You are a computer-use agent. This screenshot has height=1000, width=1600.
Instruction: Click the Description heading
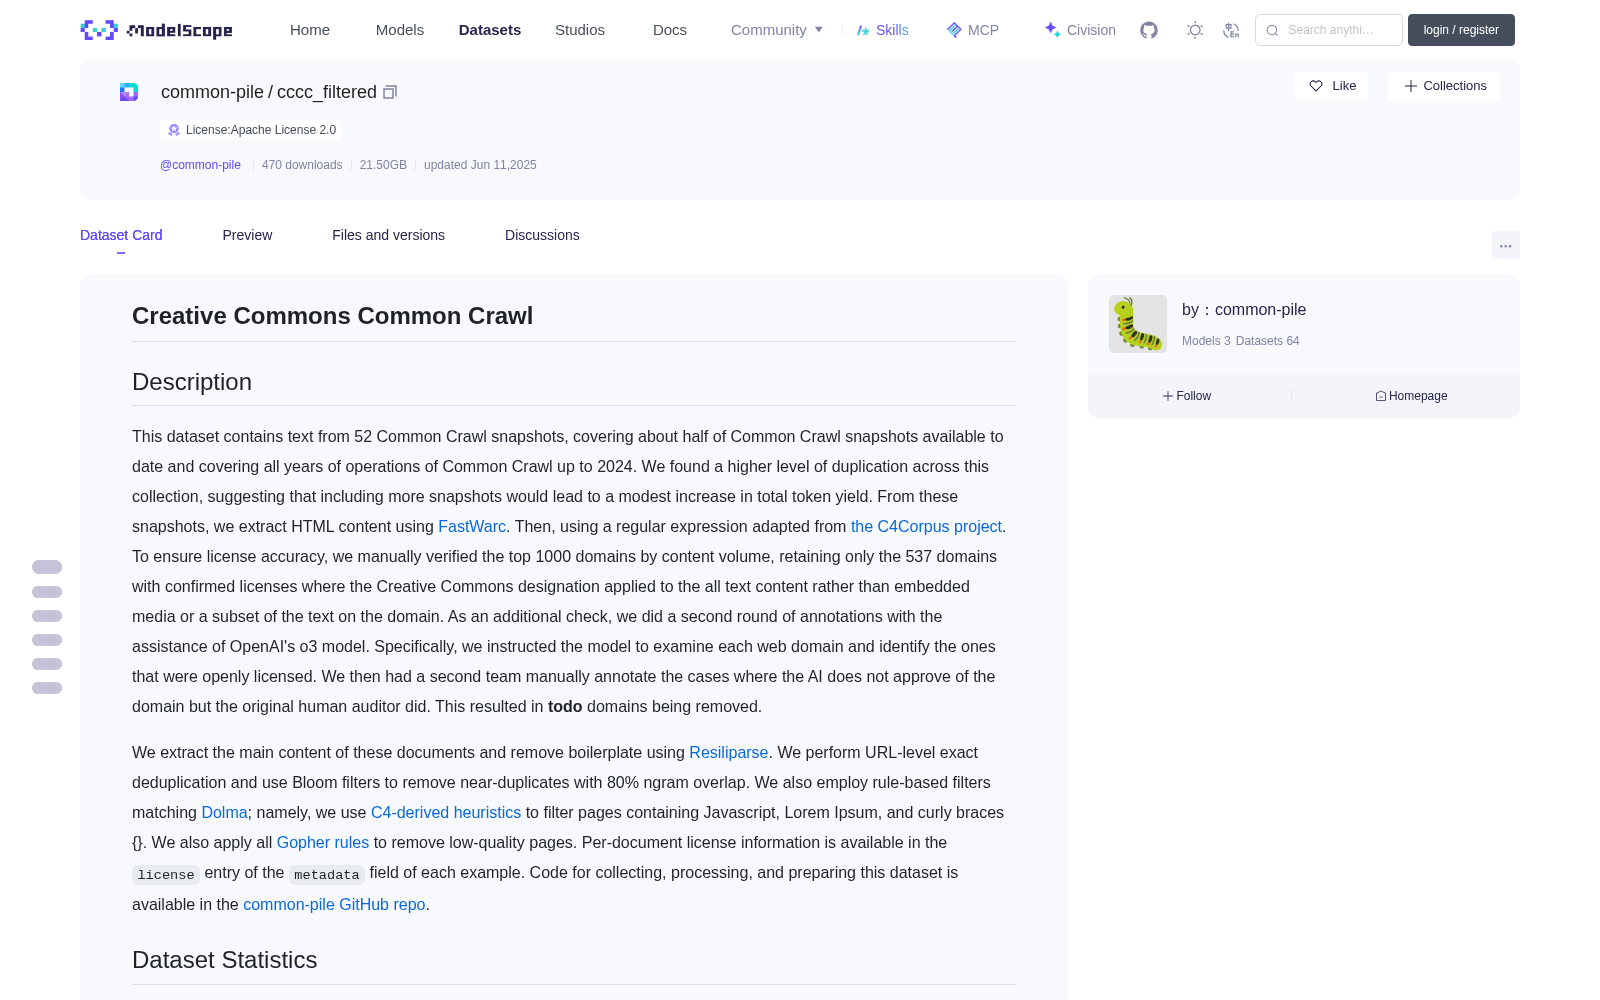[192, 382]
